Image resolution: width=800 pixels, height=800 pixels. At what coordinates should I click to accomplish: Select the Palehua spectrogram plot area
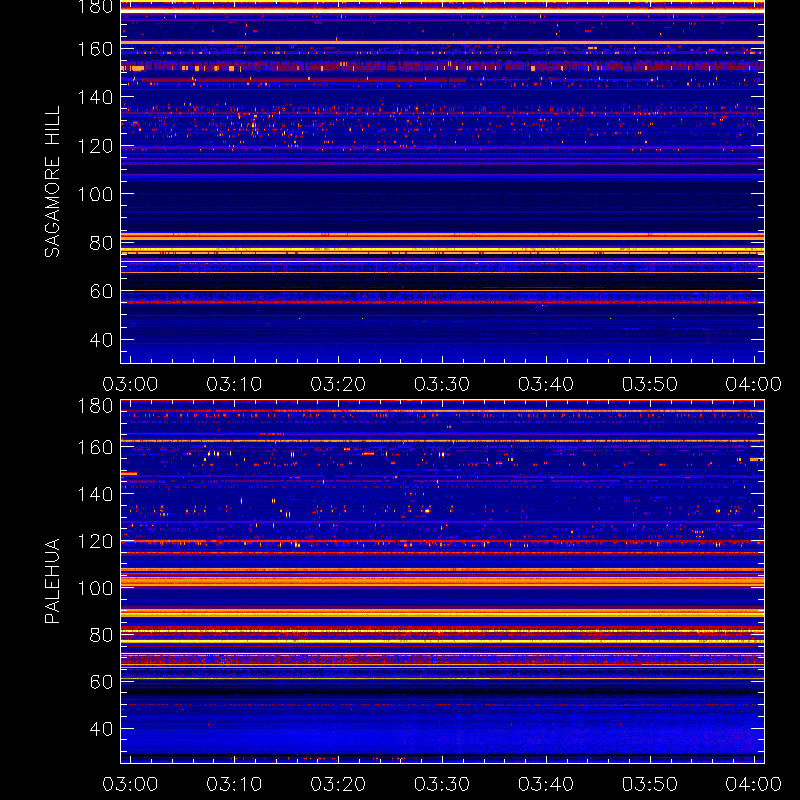[x=442, y=581]
